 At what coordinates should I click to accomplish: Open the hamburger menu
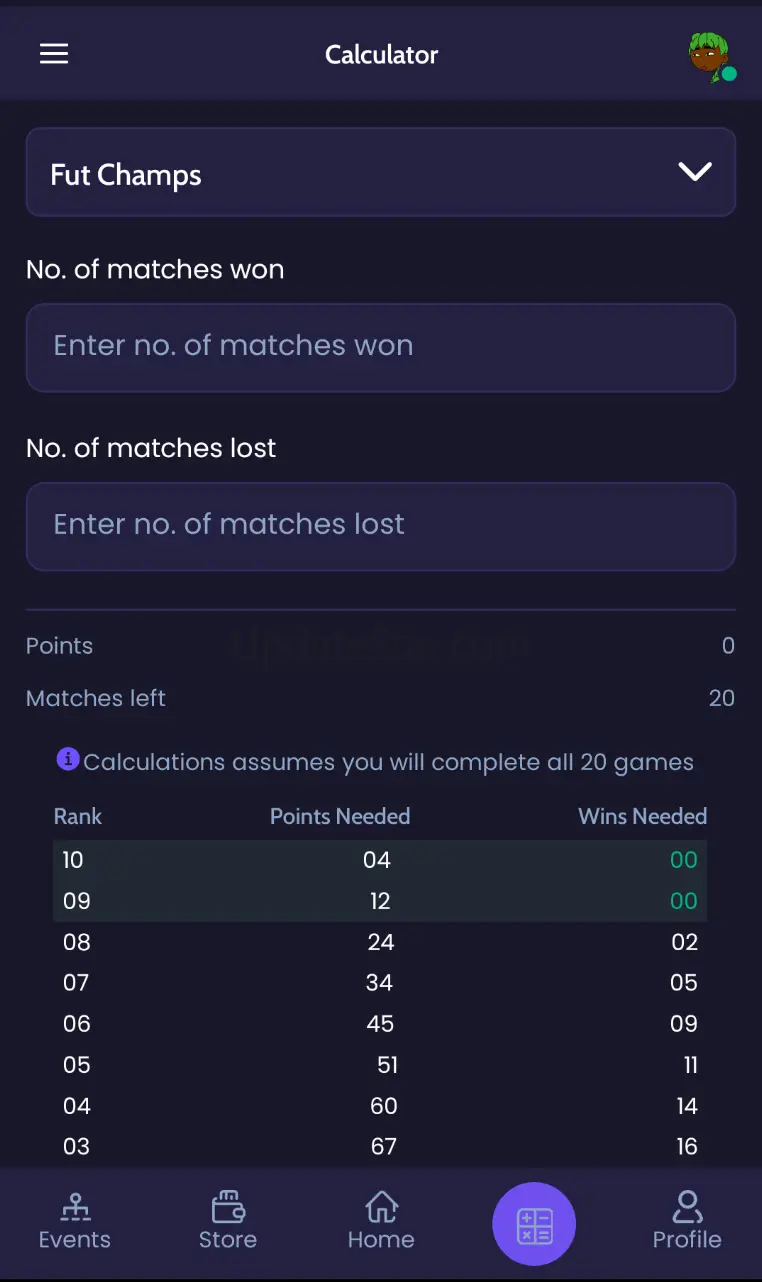pos(54,54)
